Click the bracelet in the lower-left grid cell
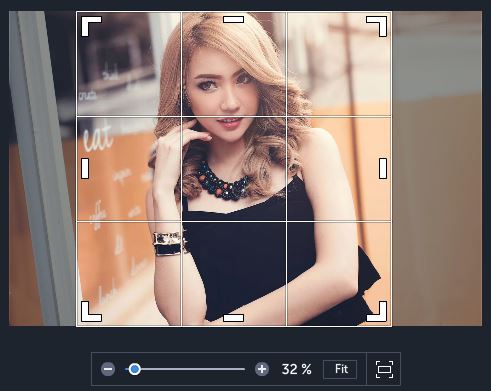 point(168,244)
